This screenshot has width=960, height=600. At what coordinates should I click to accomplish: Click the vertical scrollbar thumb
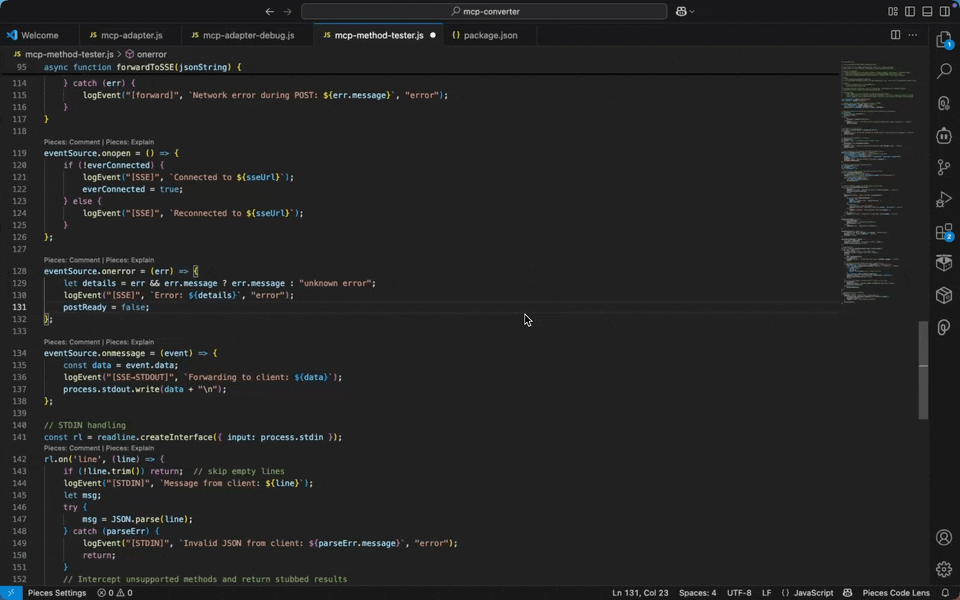(x=923, y=370)
